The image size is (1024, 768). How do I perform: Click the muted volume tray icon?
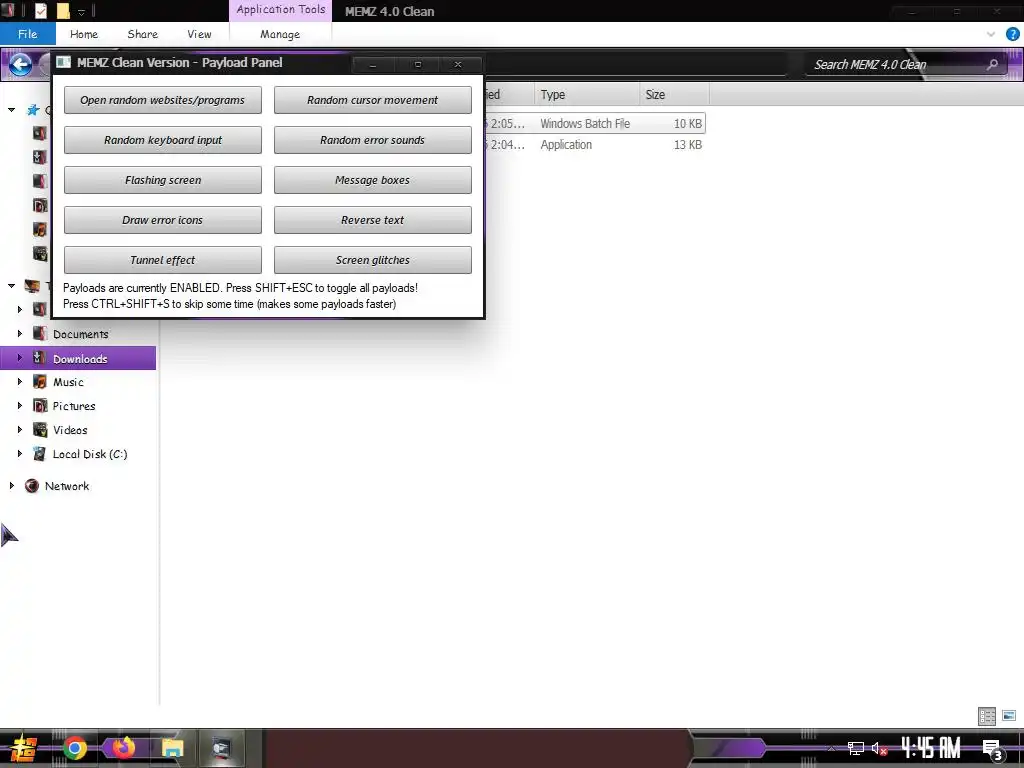pos(879,748)
